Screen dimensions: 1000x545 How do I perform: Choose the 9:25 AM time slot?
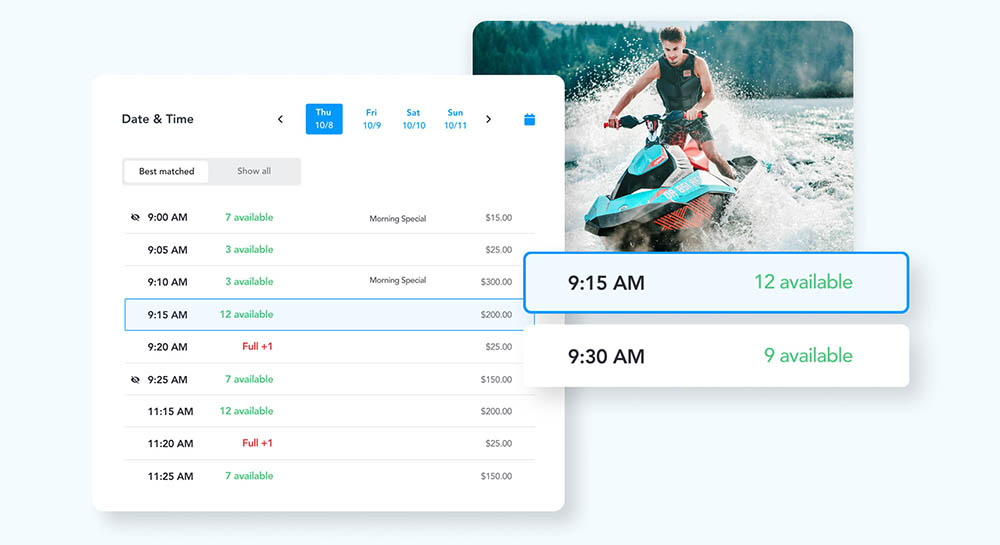(x=330, y=379)
